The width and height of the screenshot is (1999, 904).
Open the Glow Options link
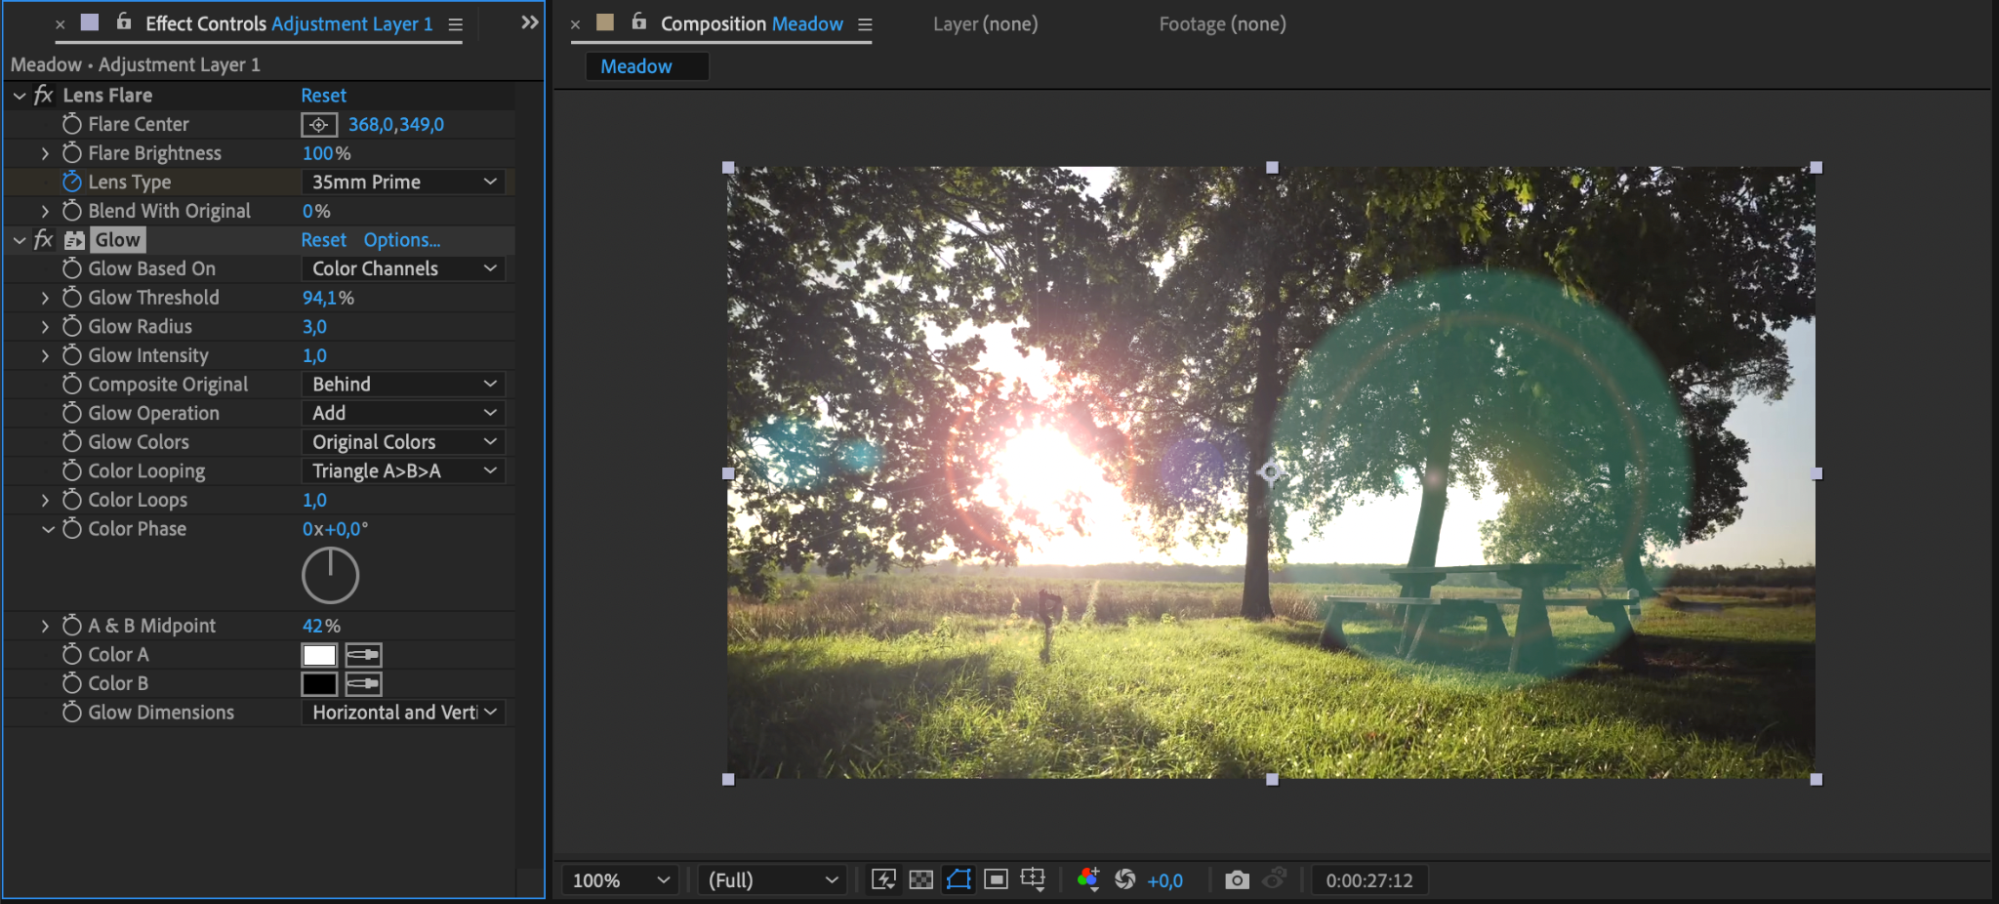[401, 240]
